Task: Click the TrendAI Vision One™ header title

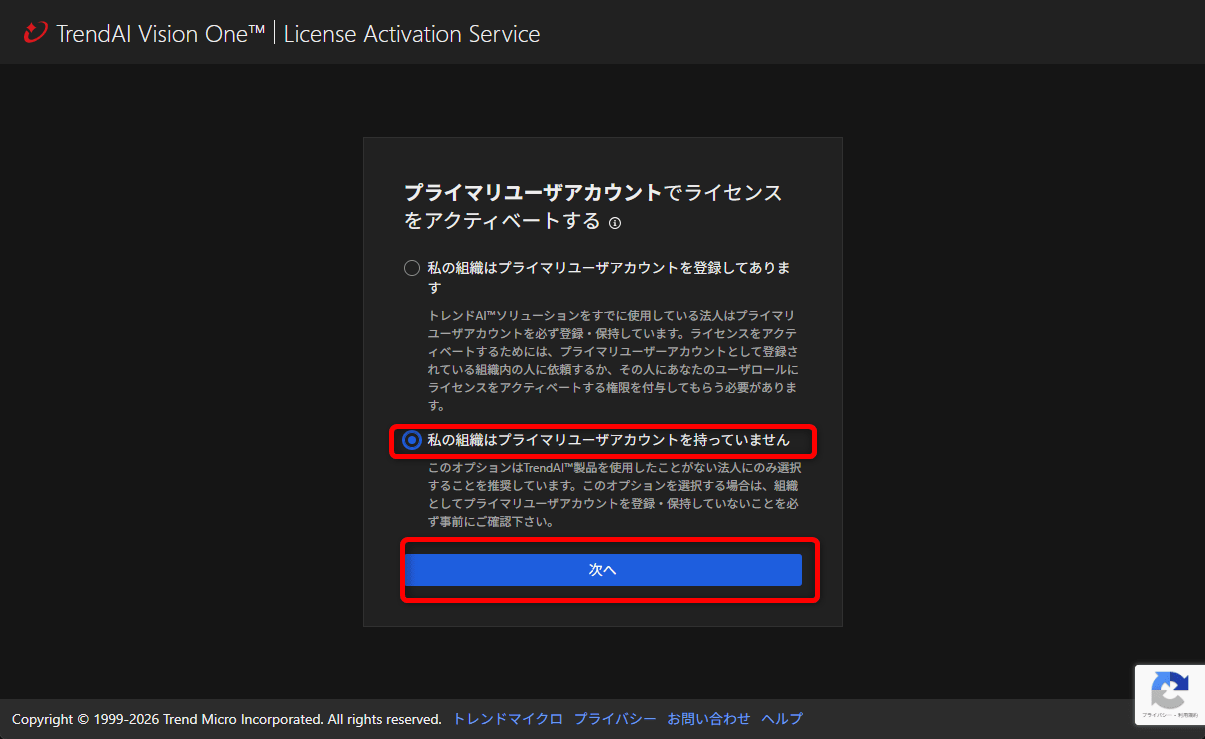Action: 160,34
